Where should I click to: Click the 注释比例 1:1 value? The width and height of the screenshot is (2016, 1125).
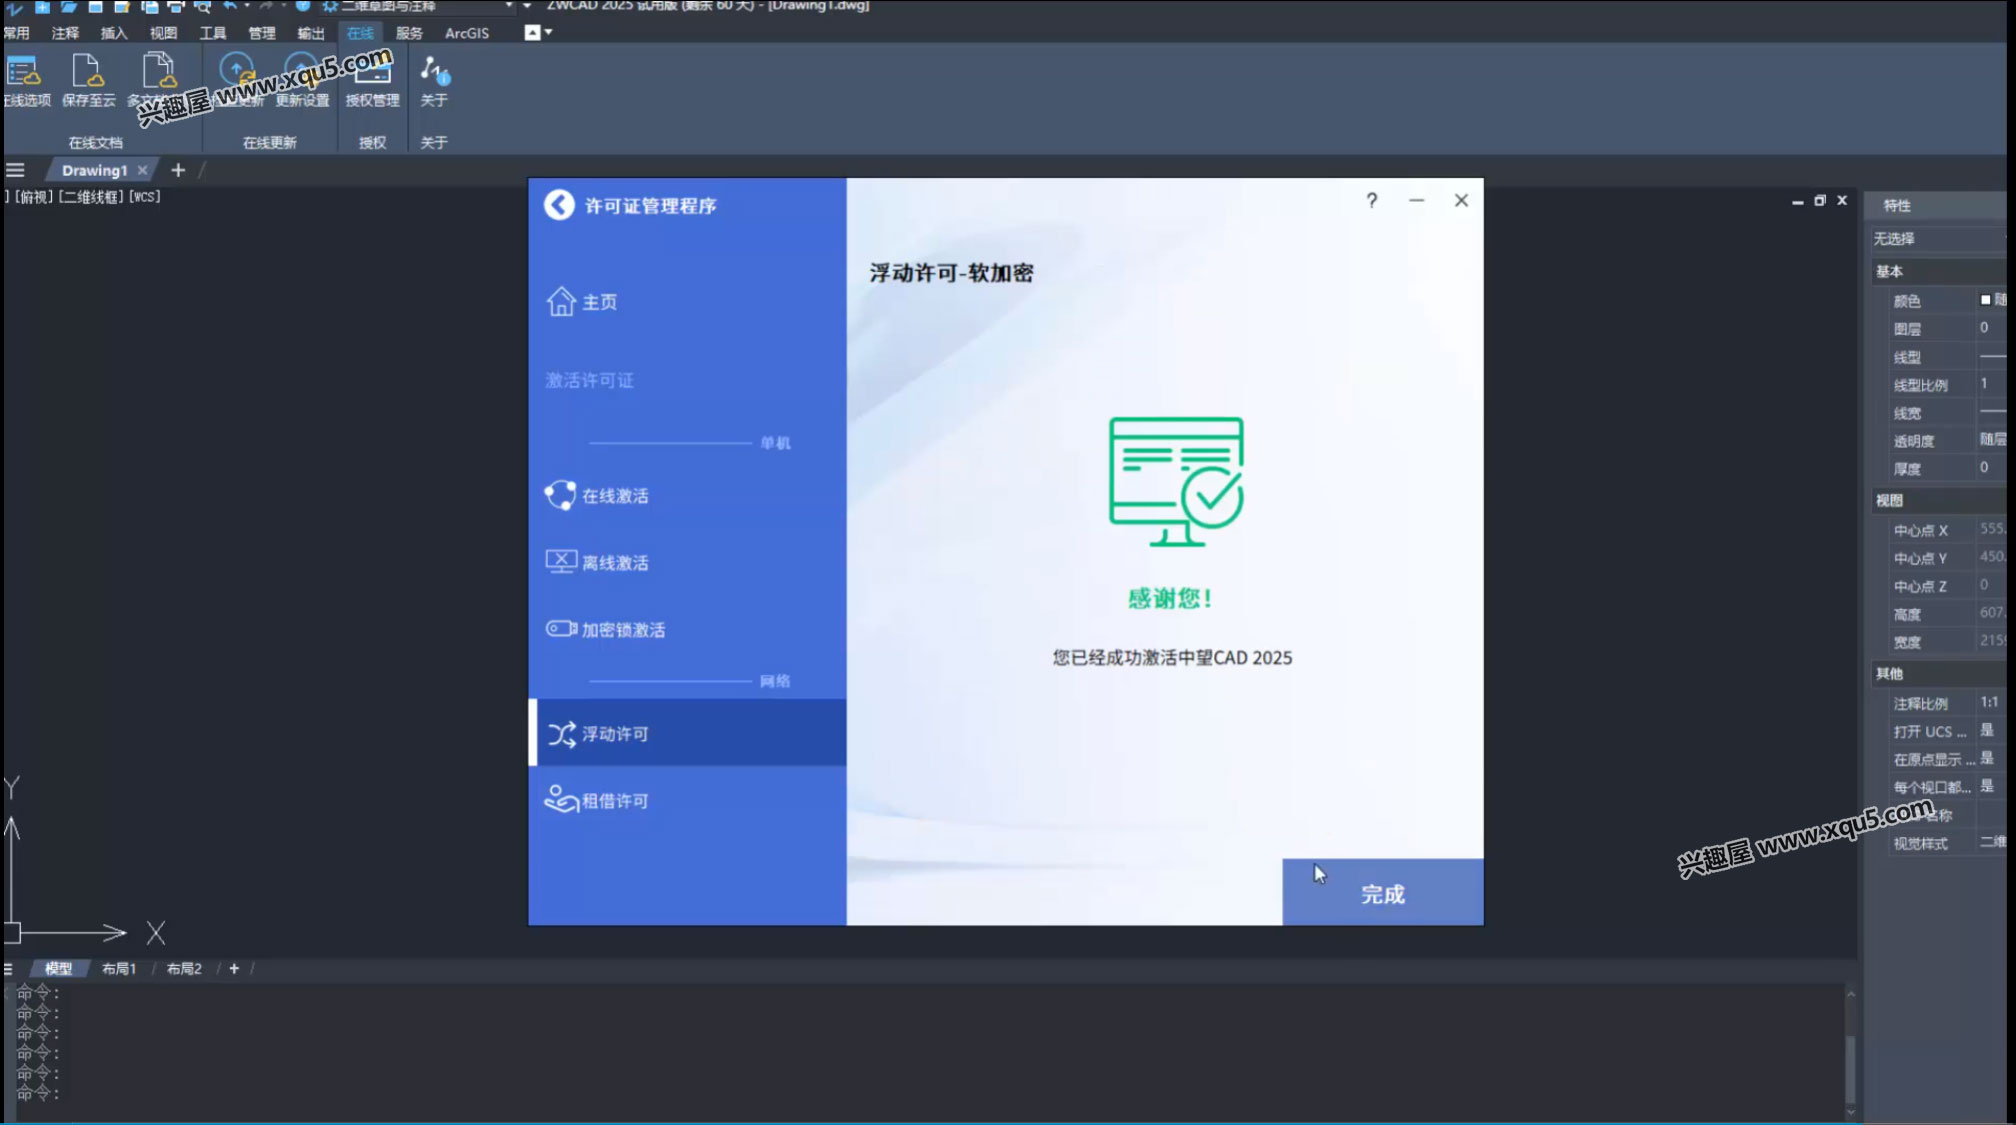1993,703
